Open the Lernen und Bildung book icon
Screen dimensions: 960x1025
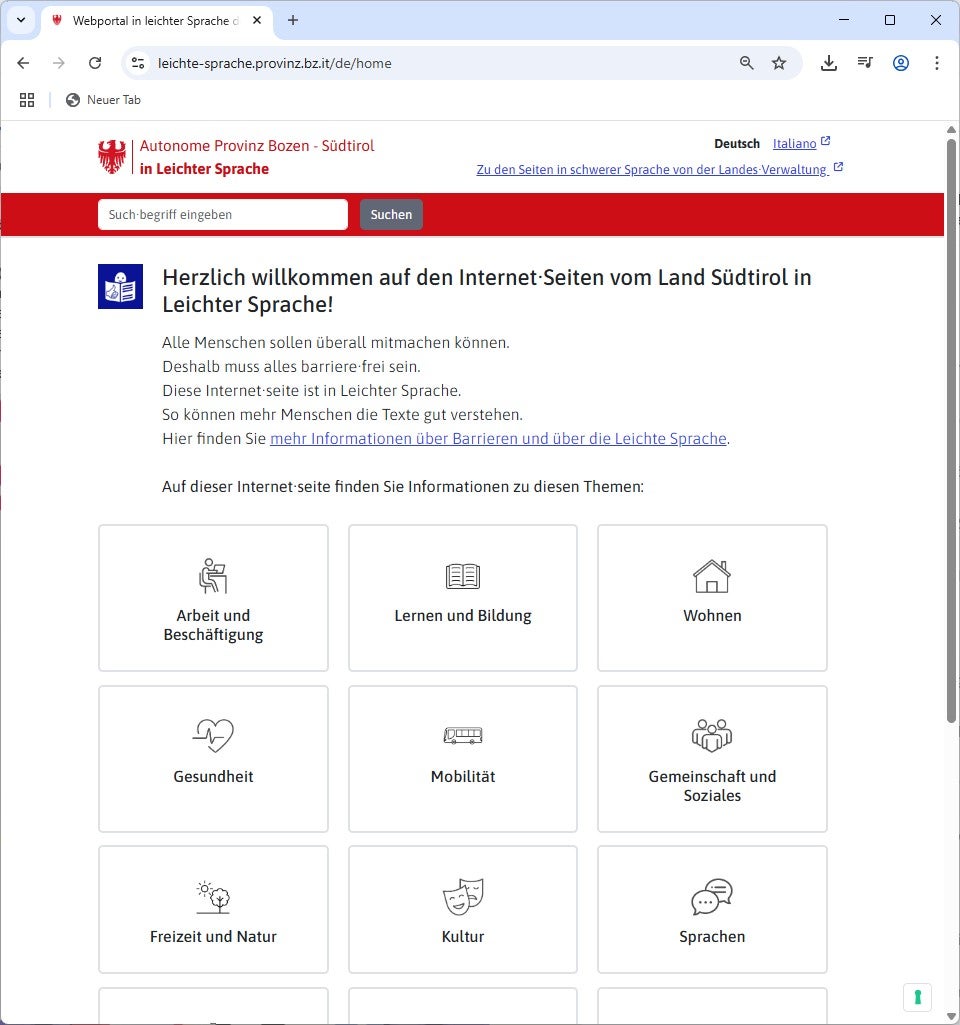tap(462, 576)
